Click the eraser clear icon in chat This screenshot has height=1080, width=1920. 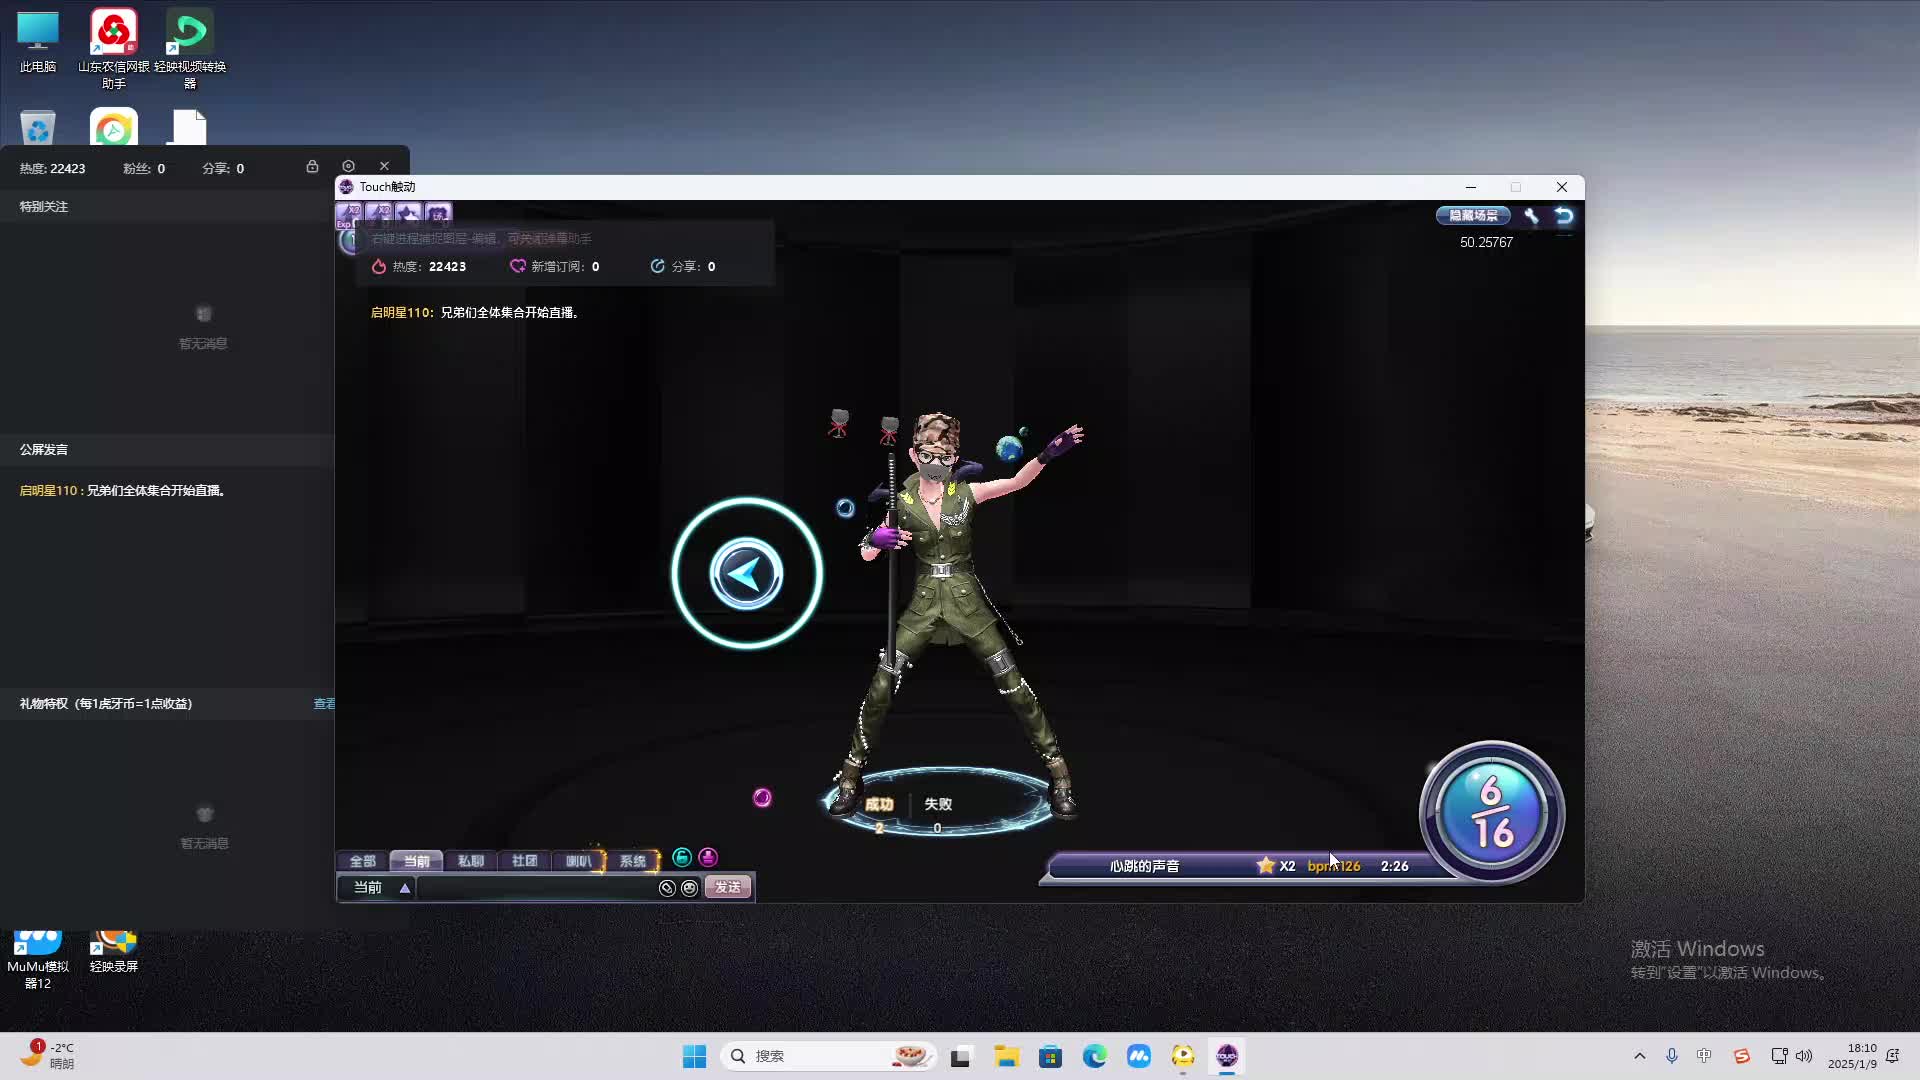coord(667,888)
